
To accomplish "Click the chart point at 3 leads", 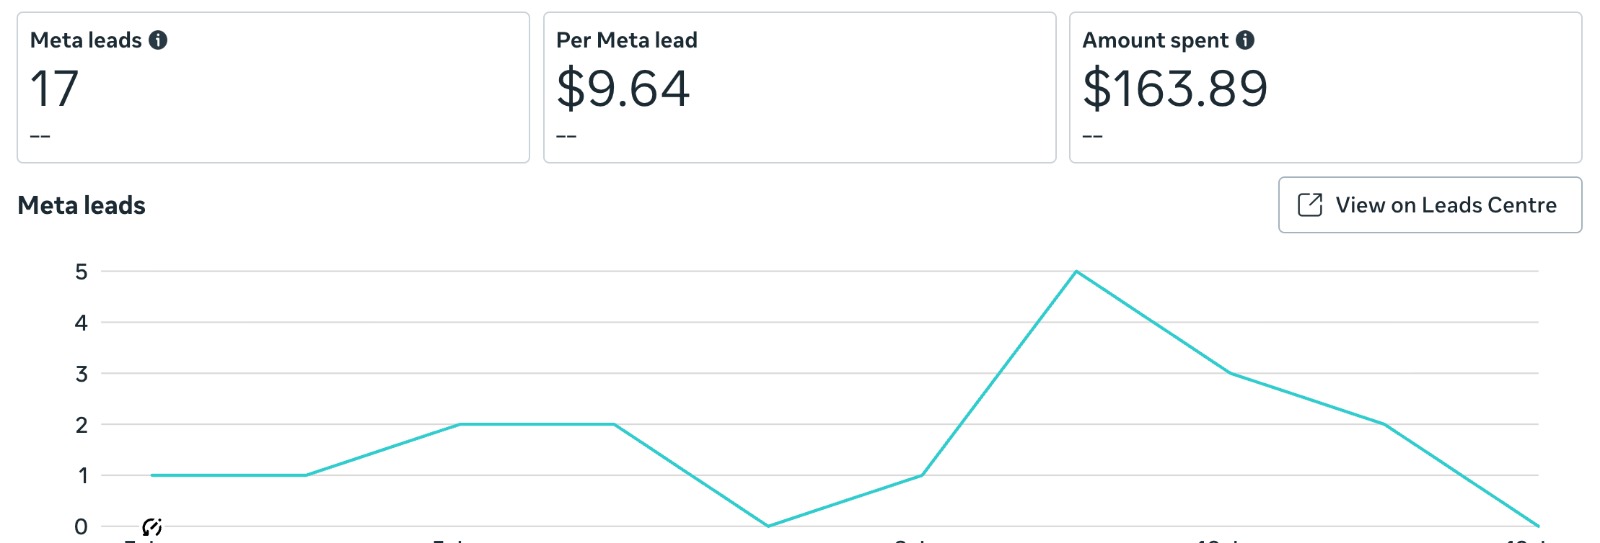I will click(x=1230, y=373).
